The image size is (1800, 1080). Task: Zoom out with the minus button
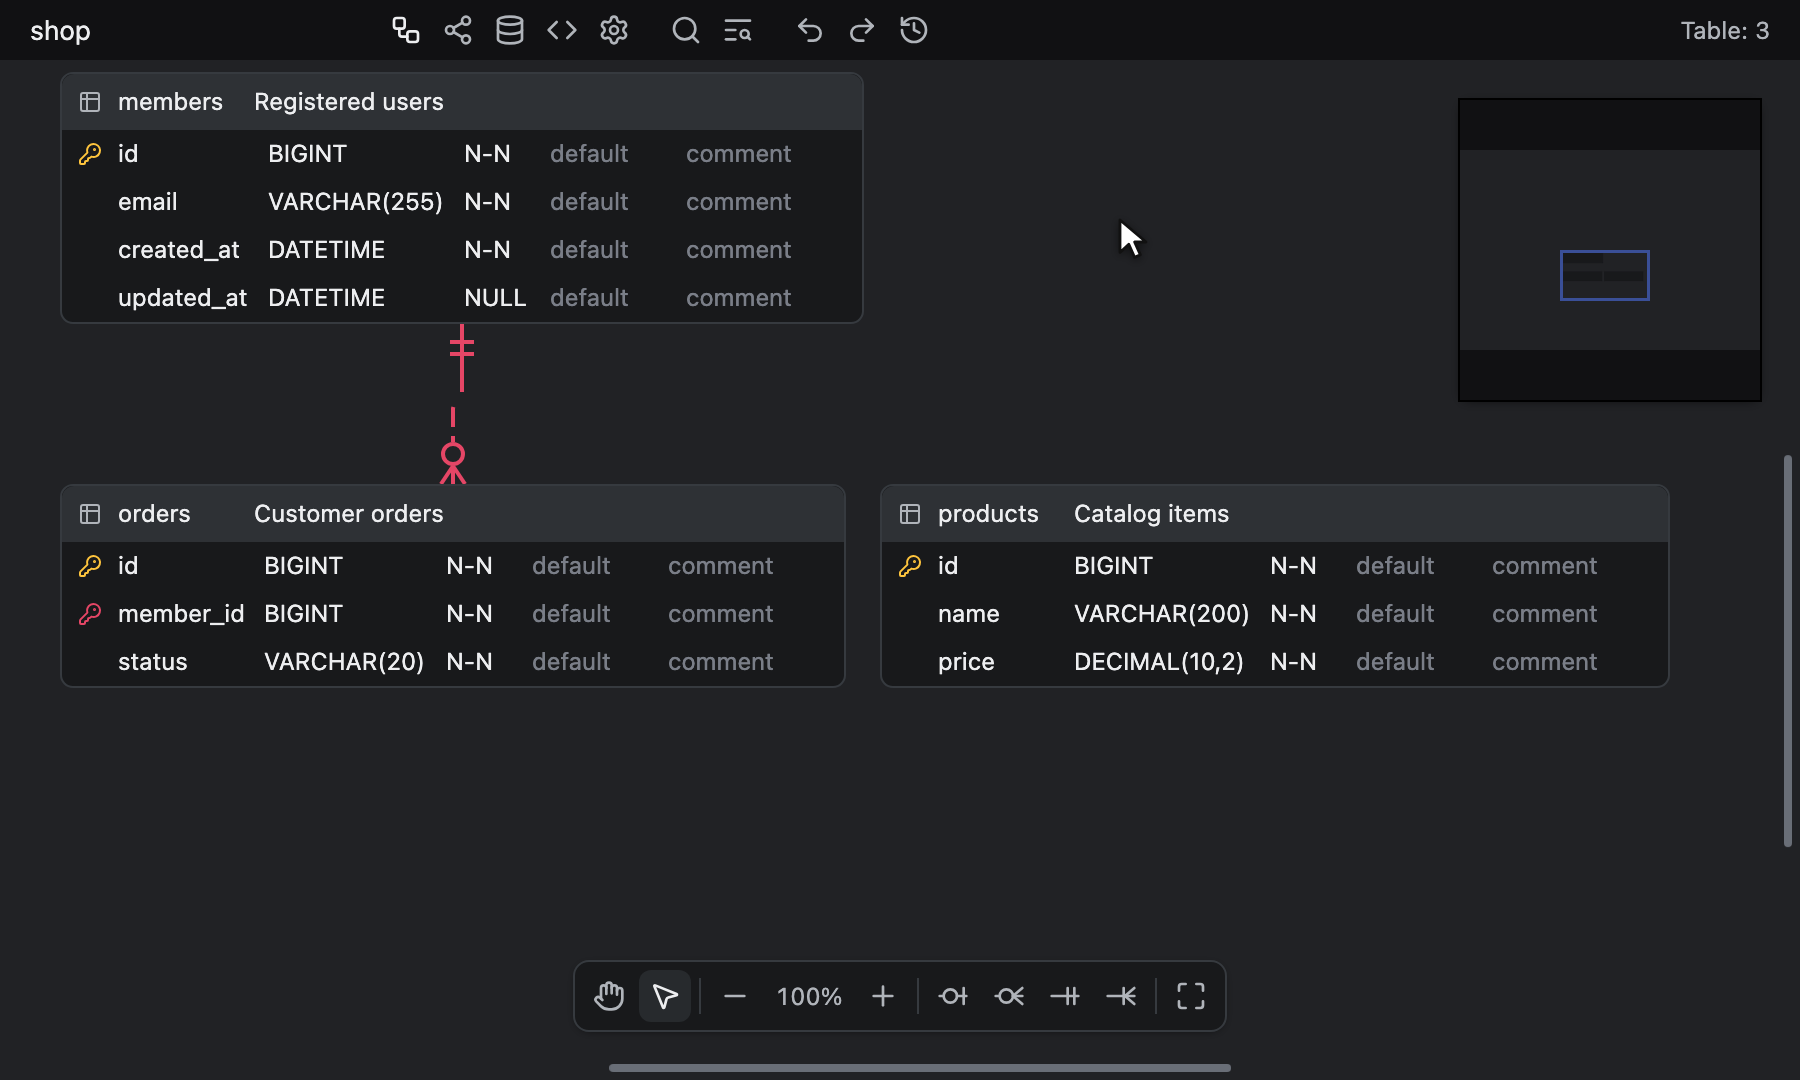pos(735,996)
